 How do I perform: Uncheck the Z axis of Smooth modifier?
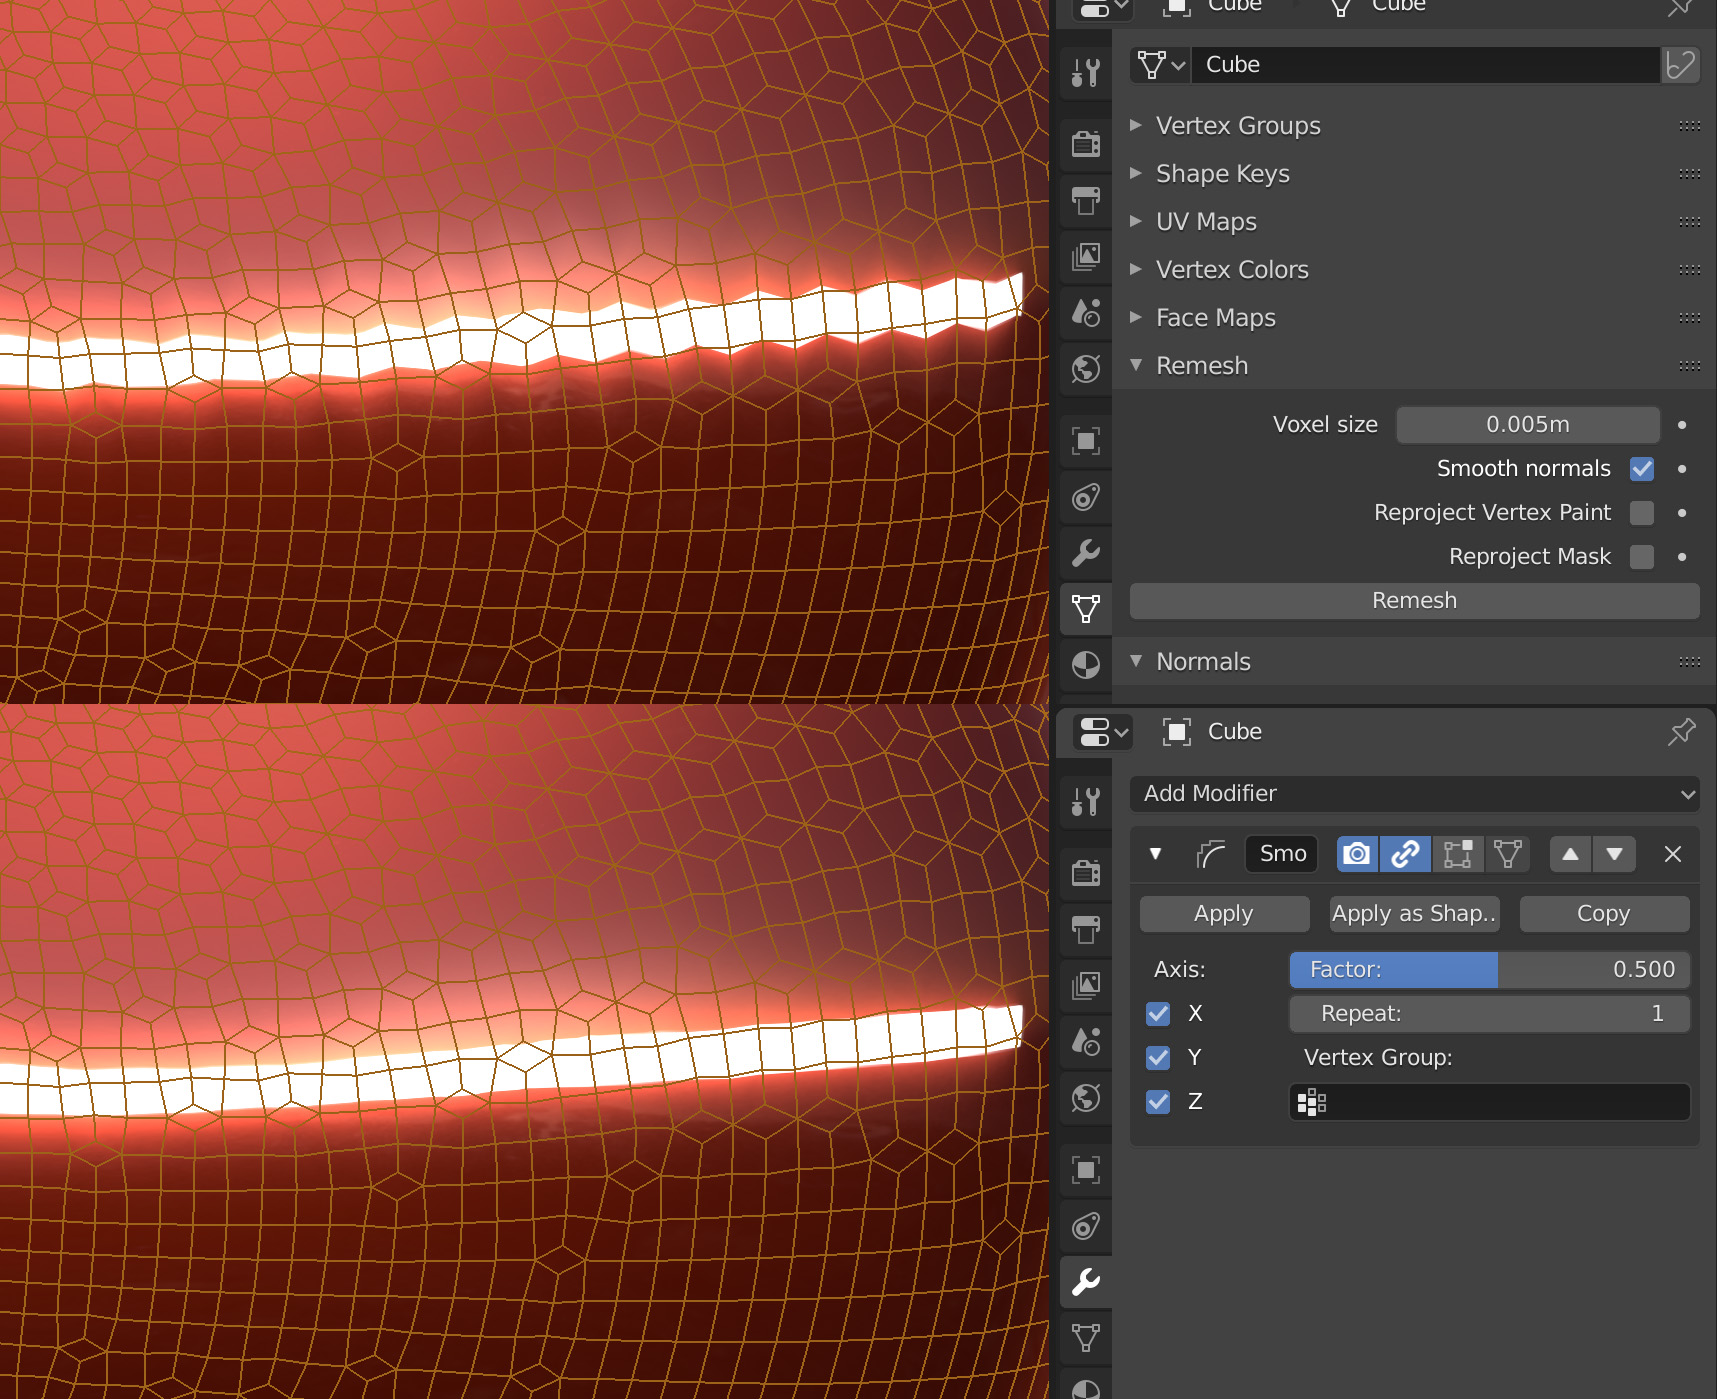[x=1158, y=1102]
